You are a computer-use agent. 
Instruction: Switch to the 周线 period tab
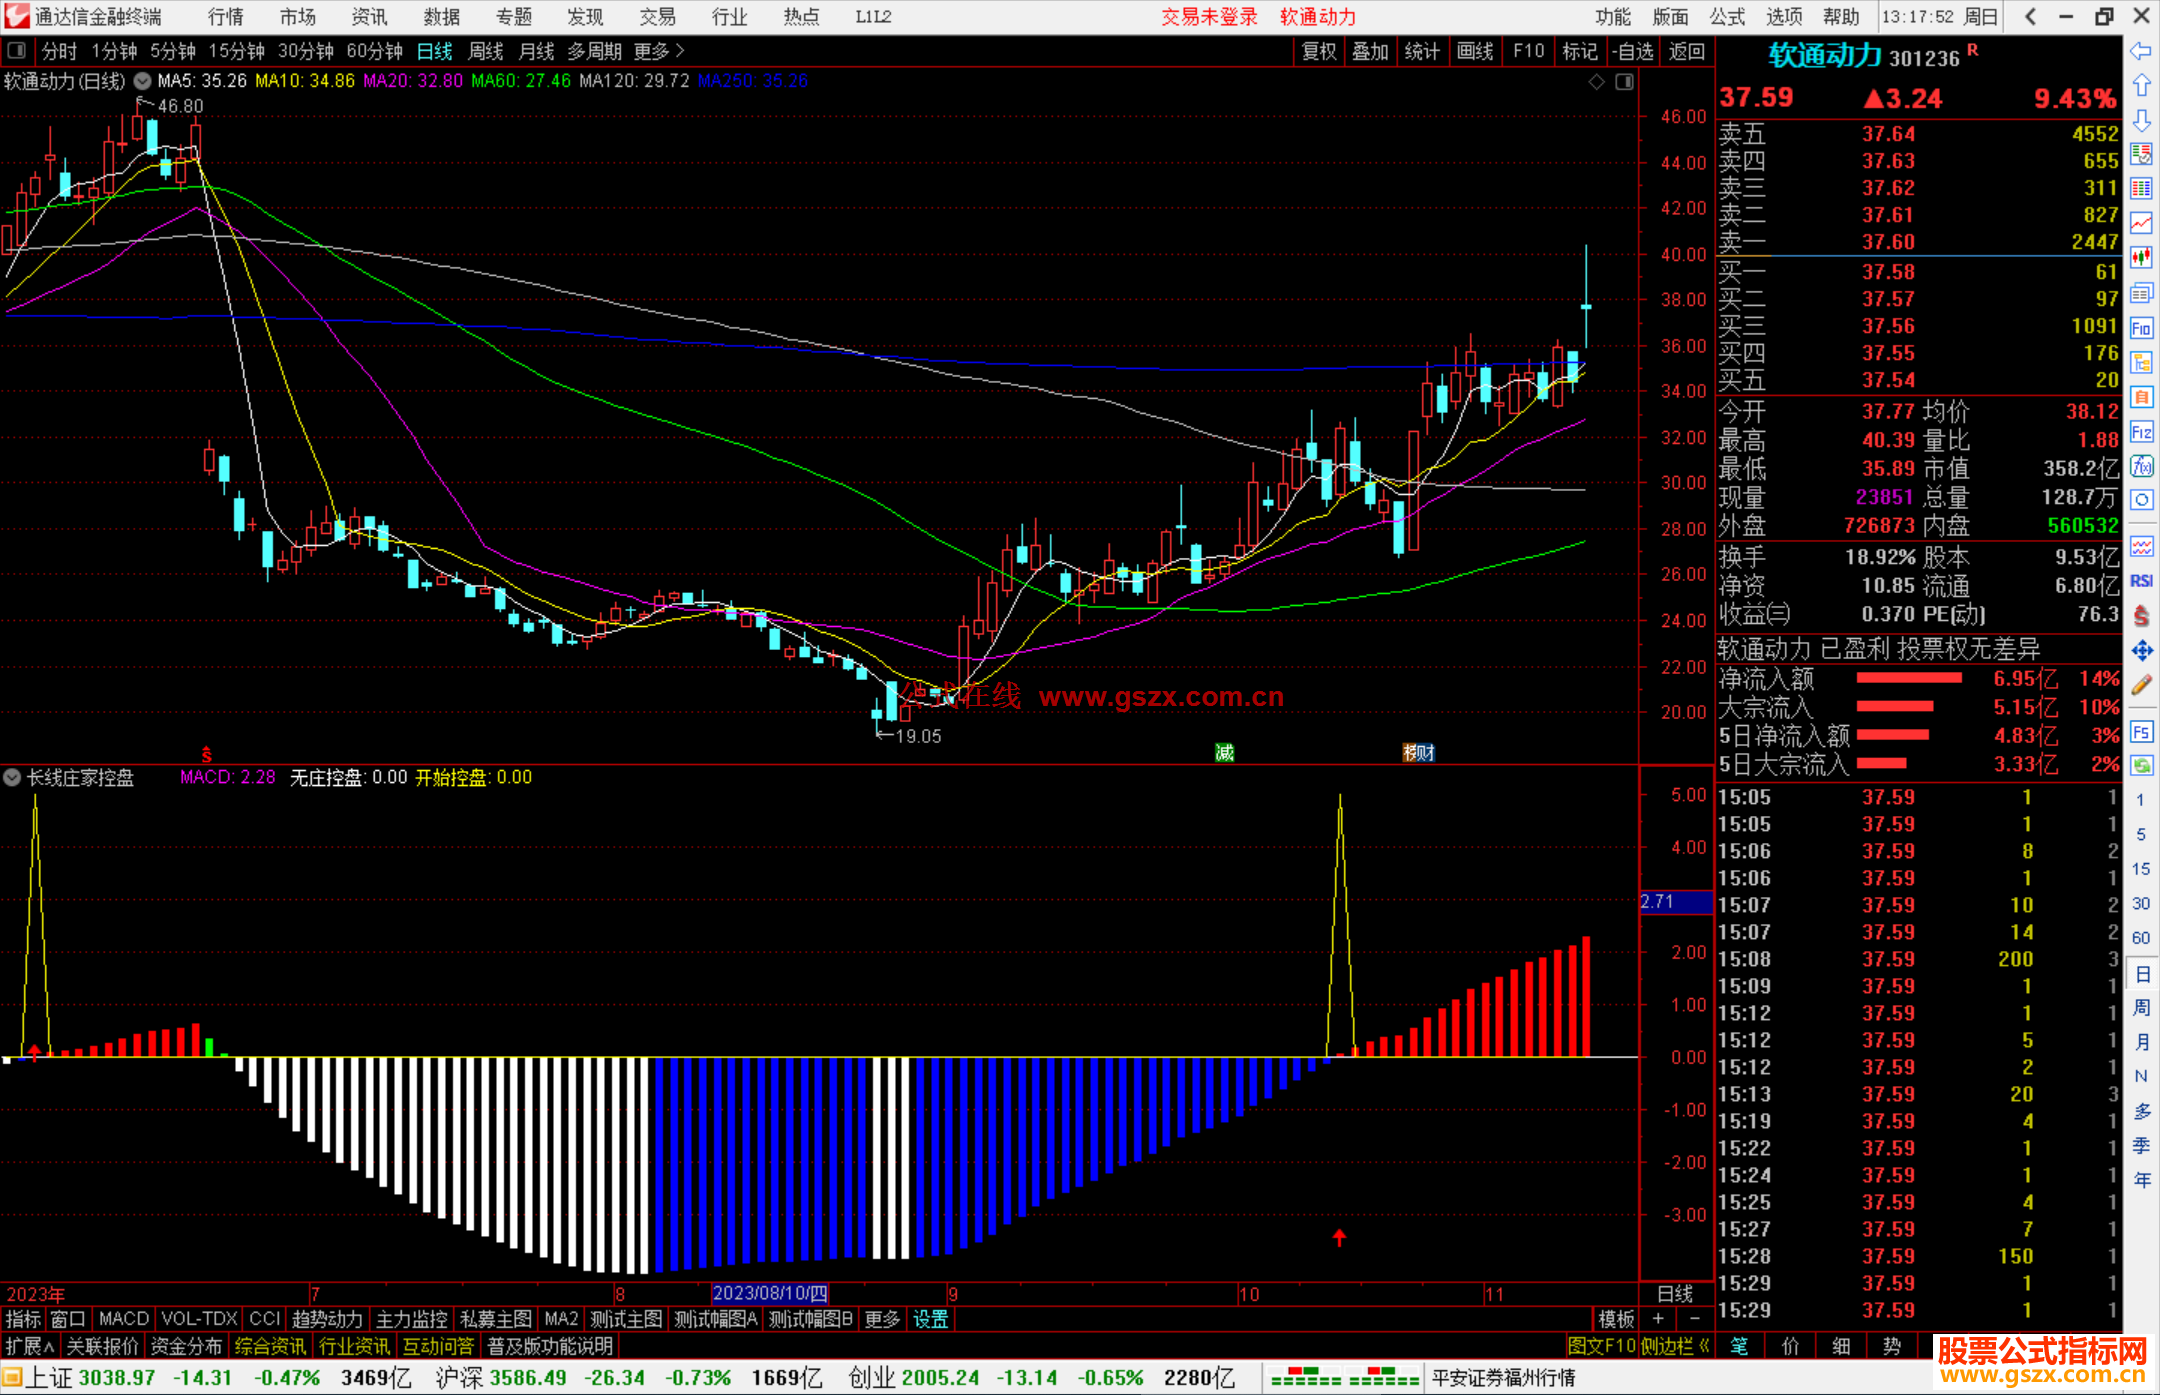(x=485, y=51)
